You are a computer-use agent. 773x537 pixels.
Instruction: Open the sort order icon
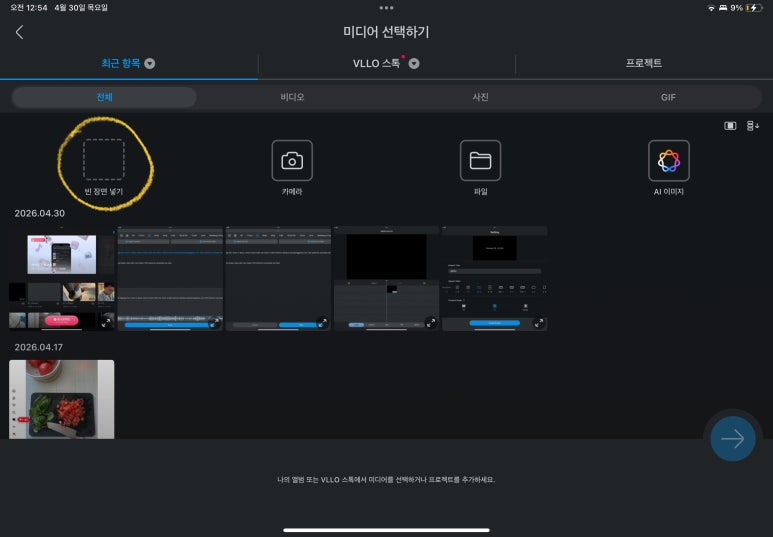(x=752, y=126)
